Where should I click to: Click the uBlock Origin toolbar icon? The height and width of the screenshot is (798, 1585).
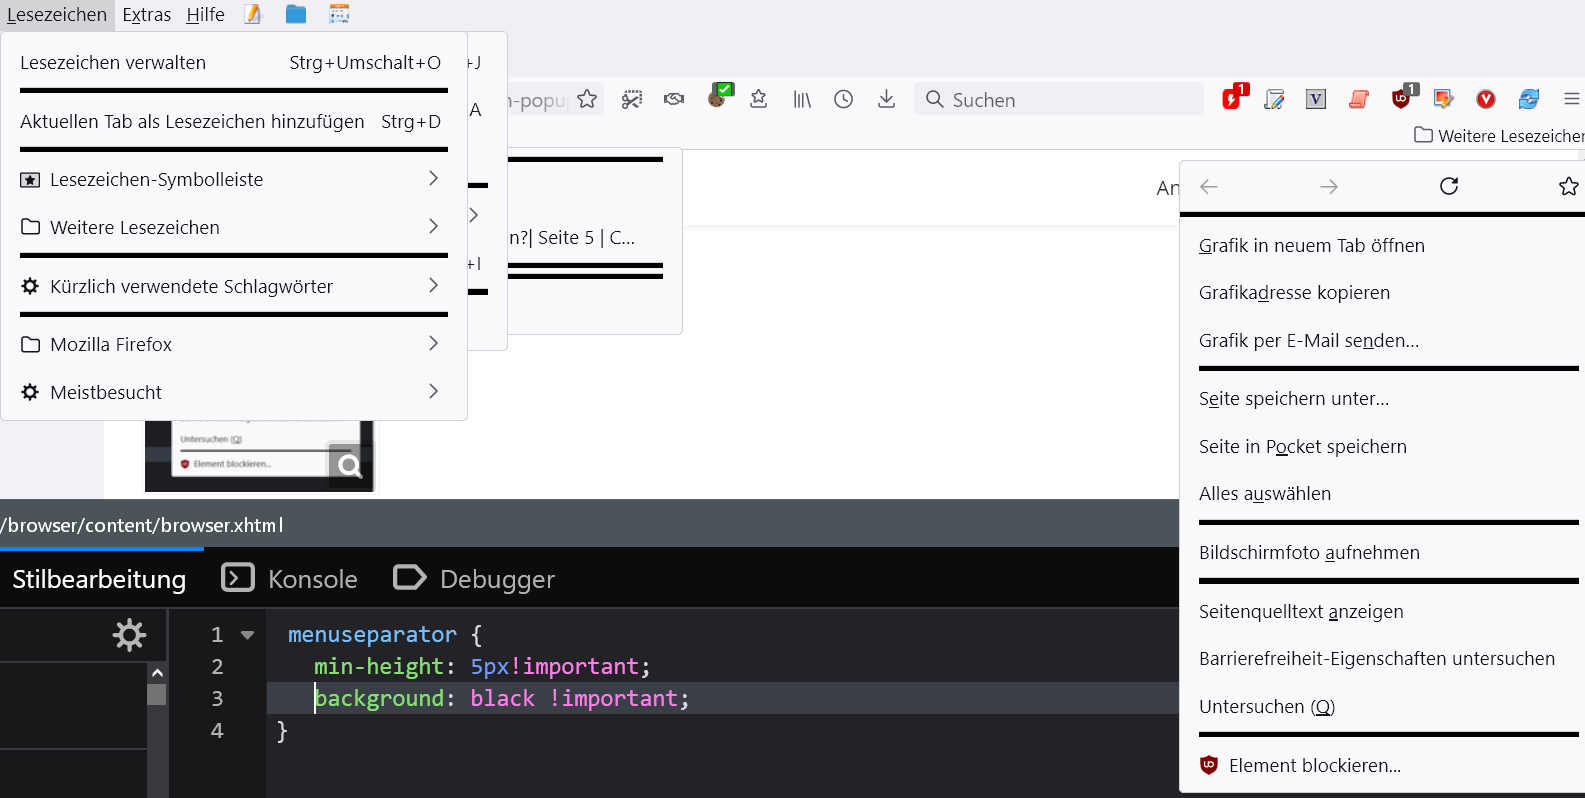click(1401, 98)
